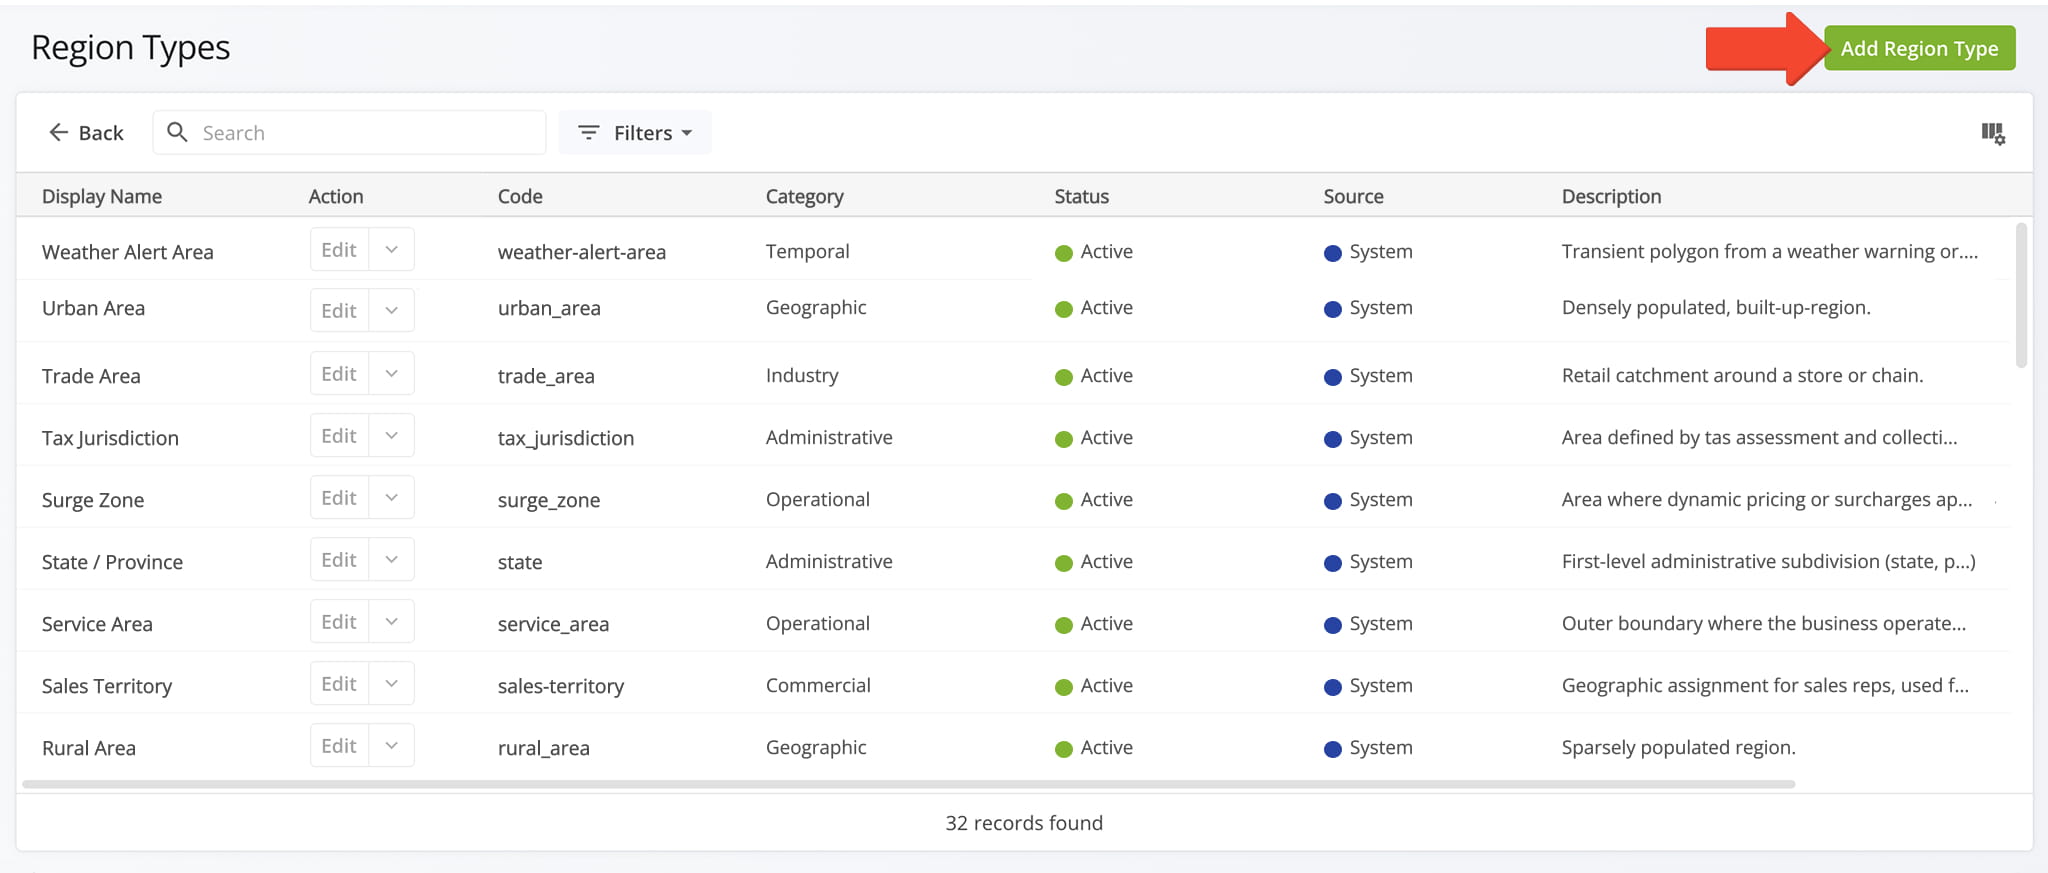Click the Region Types page title
The height and width of the screenshot is (873, 2048).
click(x=131, y=47)
